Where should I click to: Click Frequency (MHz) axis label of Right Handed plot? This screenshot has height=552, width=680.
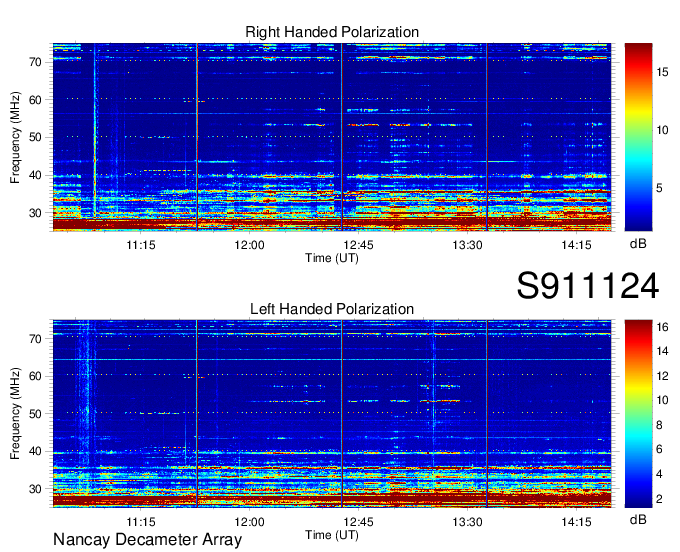coord(15,137)
